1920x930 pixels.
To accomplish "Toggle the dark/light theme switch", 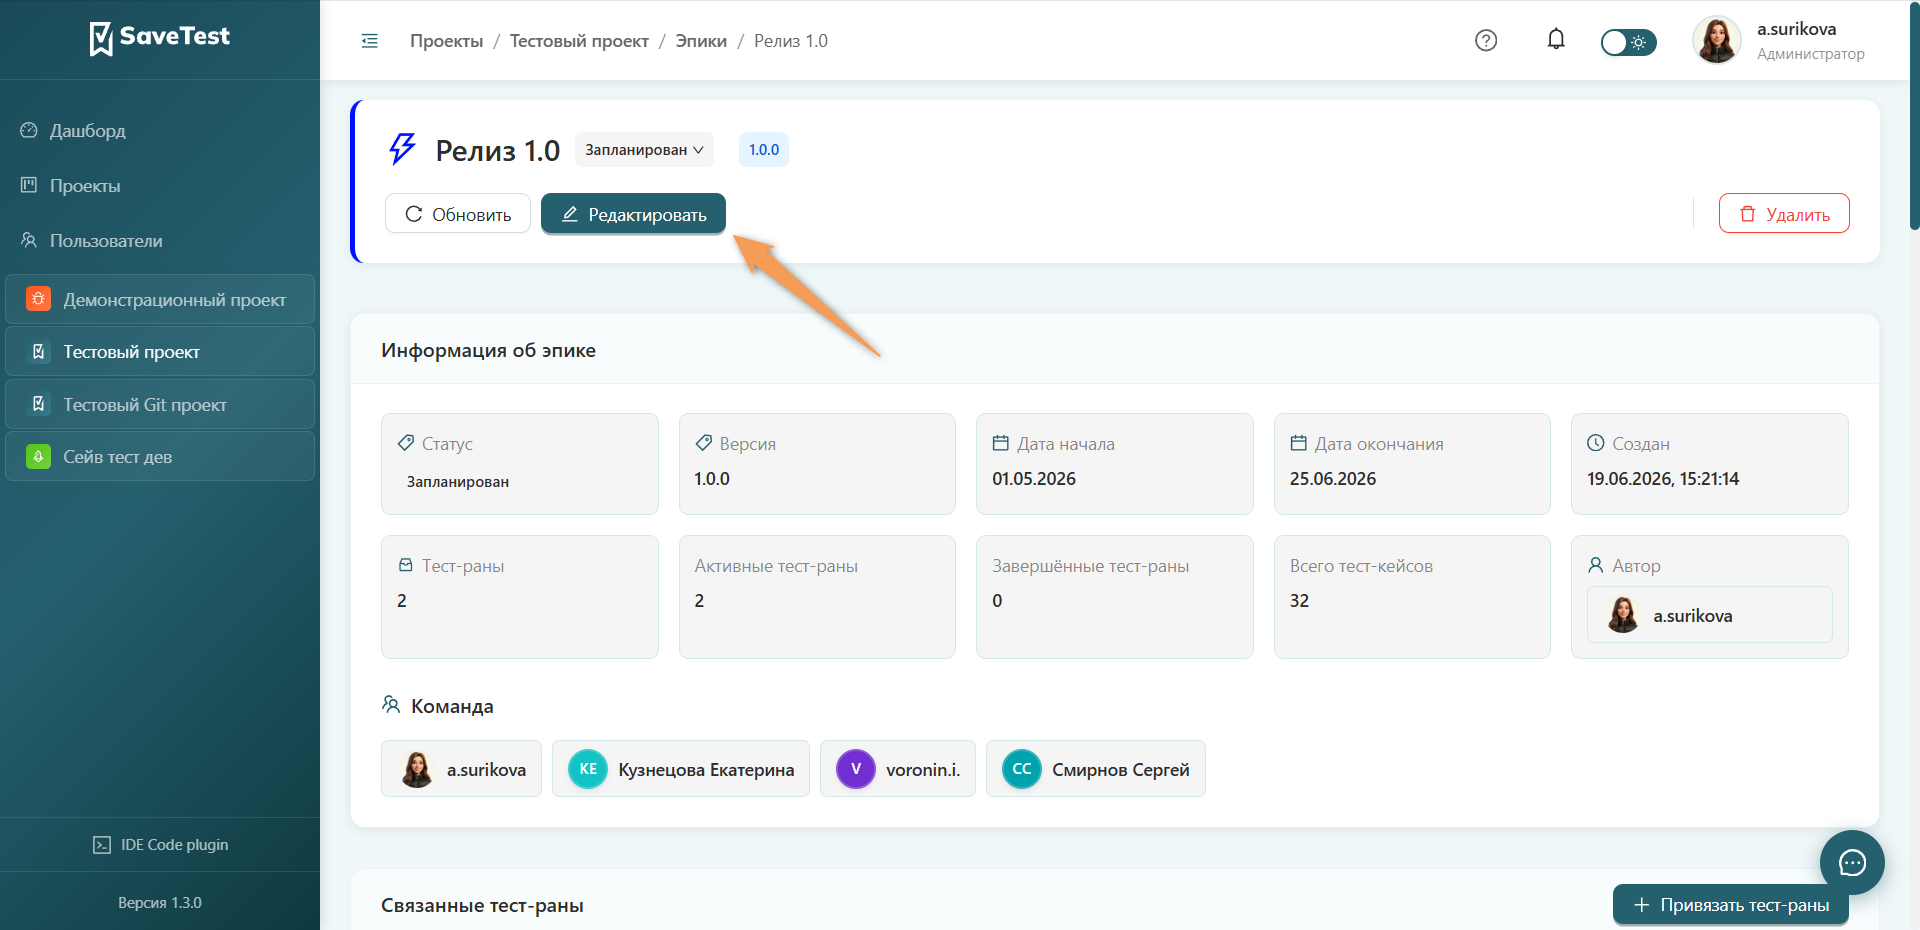I will (x=1628, y=42).
